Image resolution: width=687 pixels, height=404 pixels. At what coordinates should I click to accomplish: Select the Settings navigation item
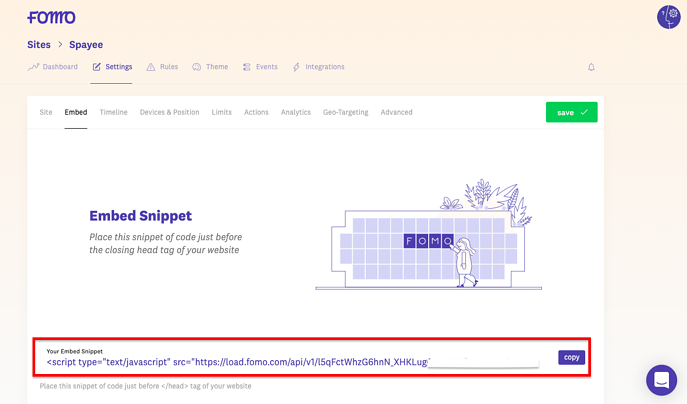pyautogui.click(x=112, y=67)
